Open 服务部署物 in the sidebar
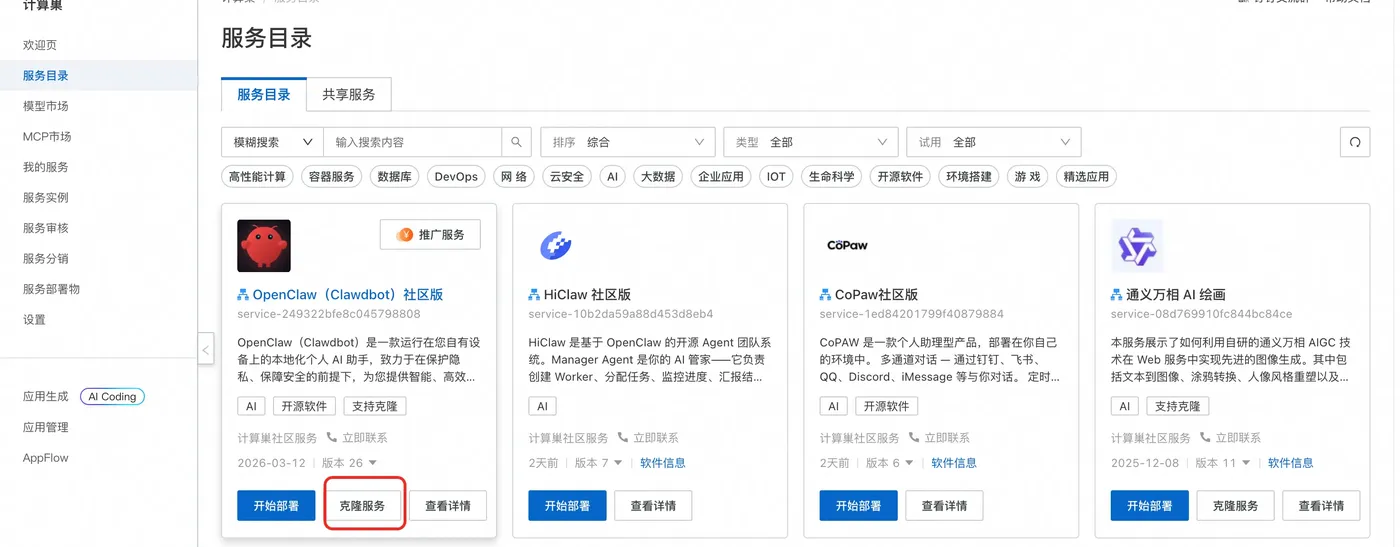This screenshot has height=547, width=1400. click(51, 289)
